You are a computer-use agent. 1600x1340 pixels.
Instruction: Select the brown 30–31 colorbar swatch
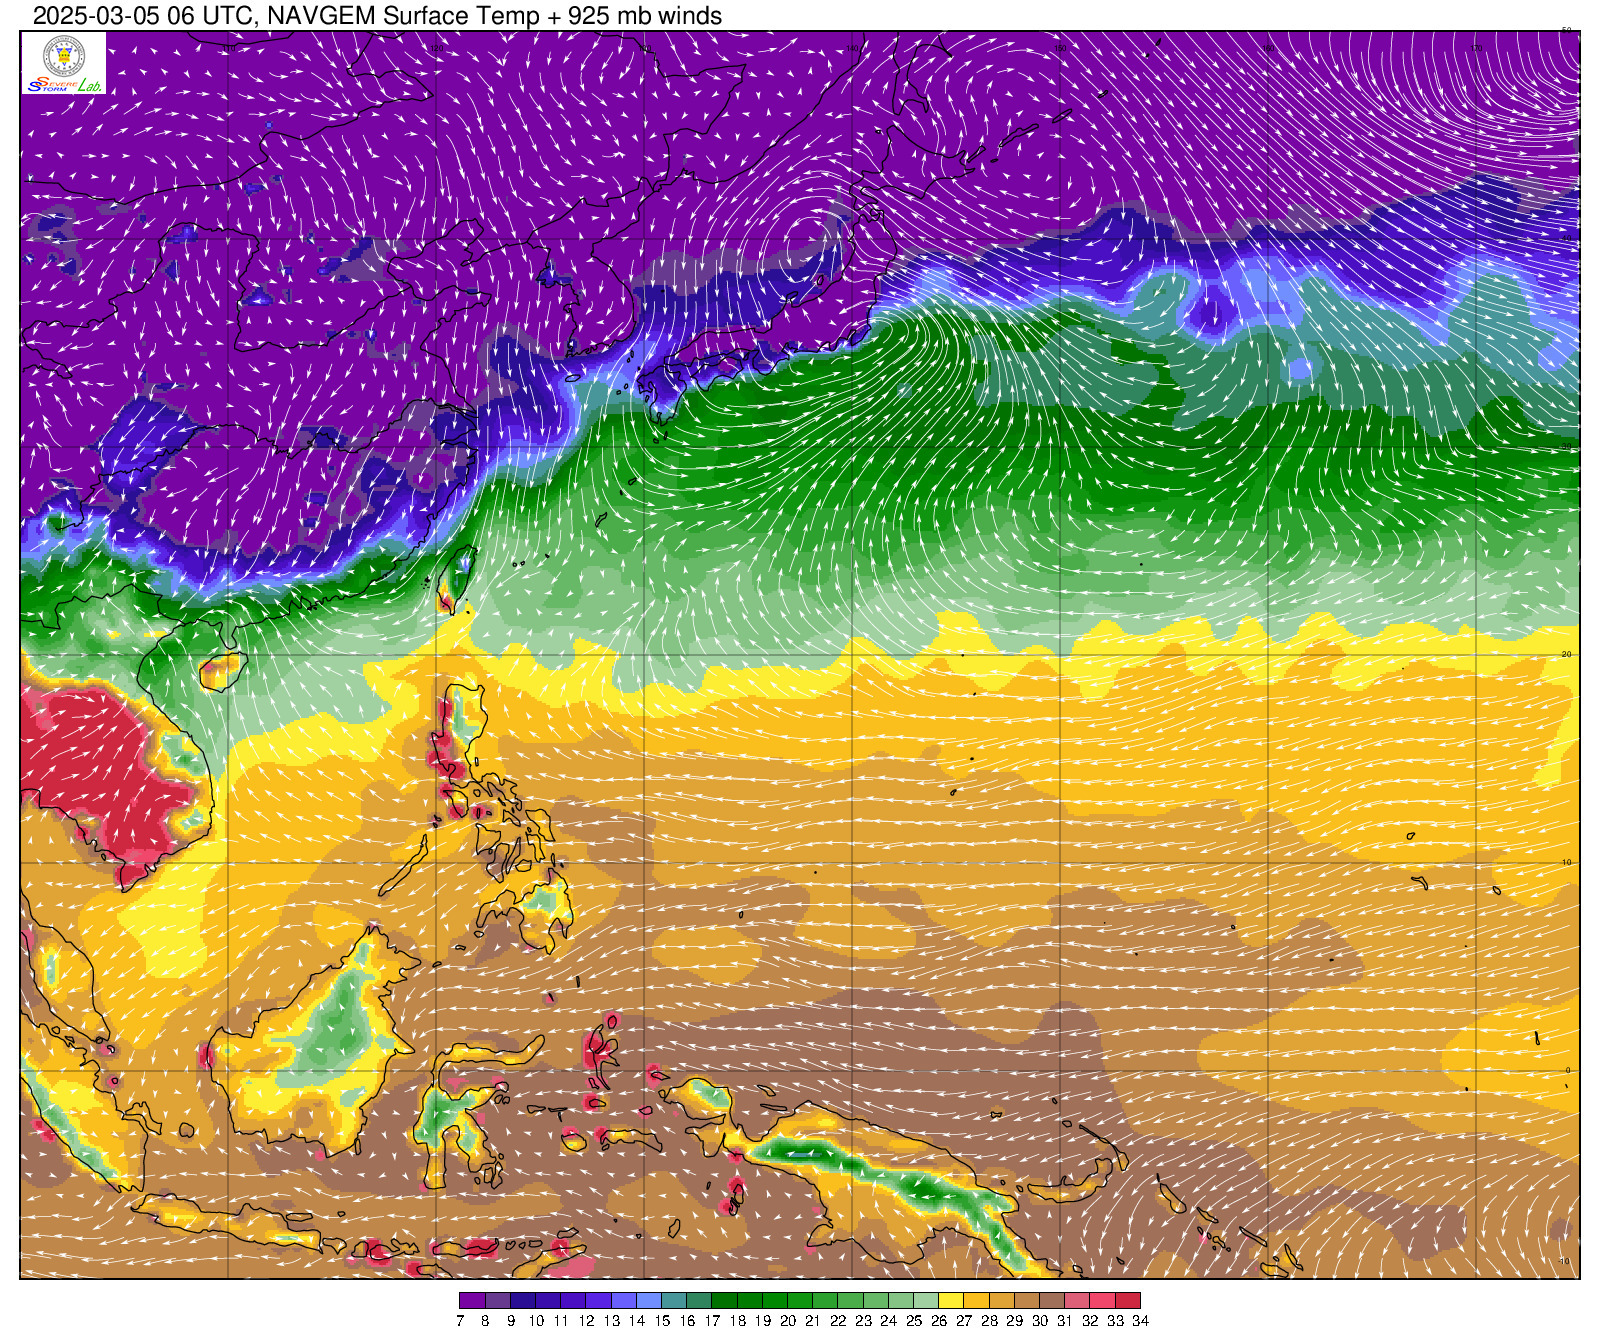(x=1052, y=1300)
